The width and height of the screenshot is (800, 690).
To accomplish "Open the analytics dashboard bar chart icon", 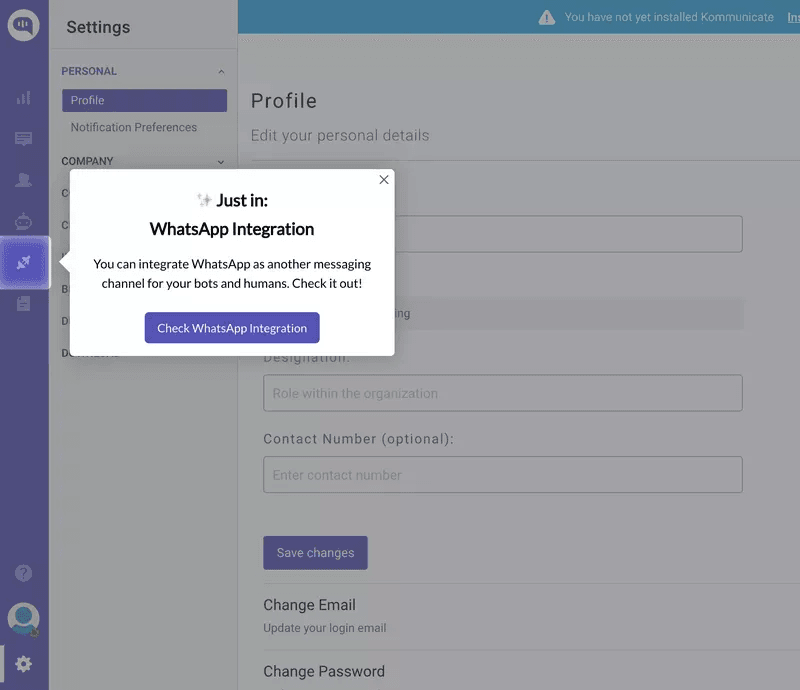I will [23, 98].
